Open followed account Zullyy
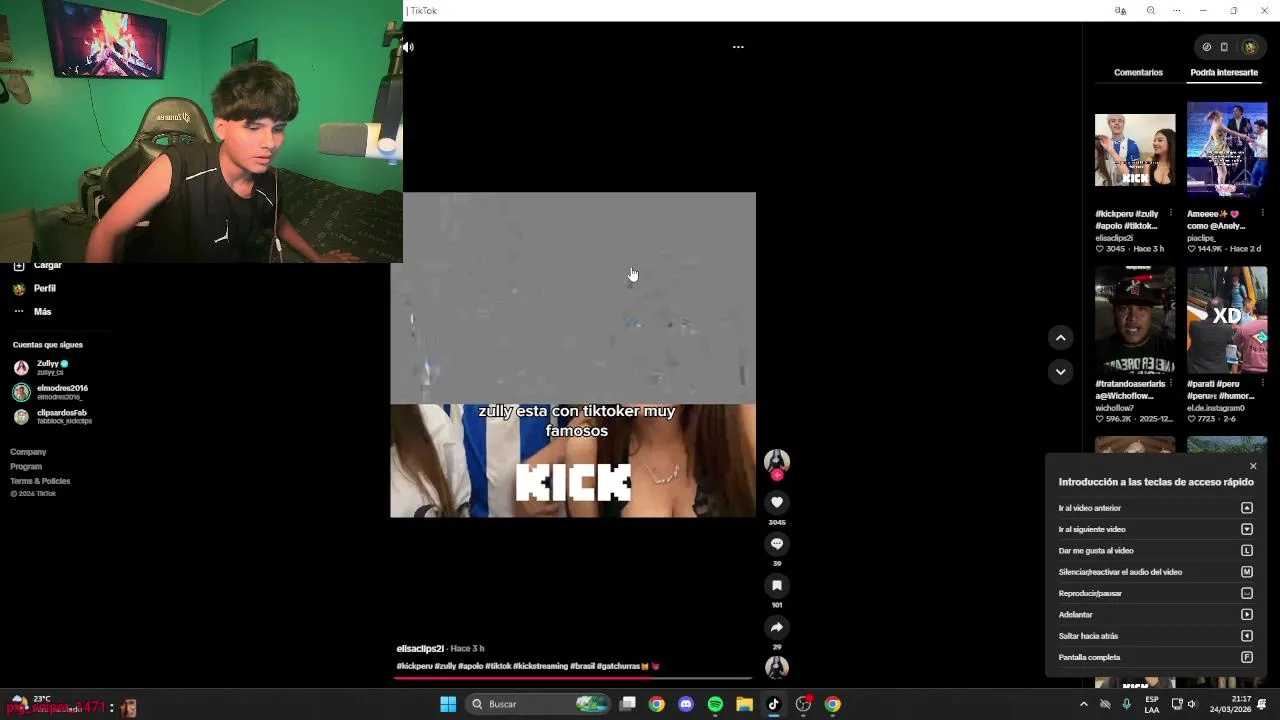The image size is (1280, 720). [x=42, y=367]
